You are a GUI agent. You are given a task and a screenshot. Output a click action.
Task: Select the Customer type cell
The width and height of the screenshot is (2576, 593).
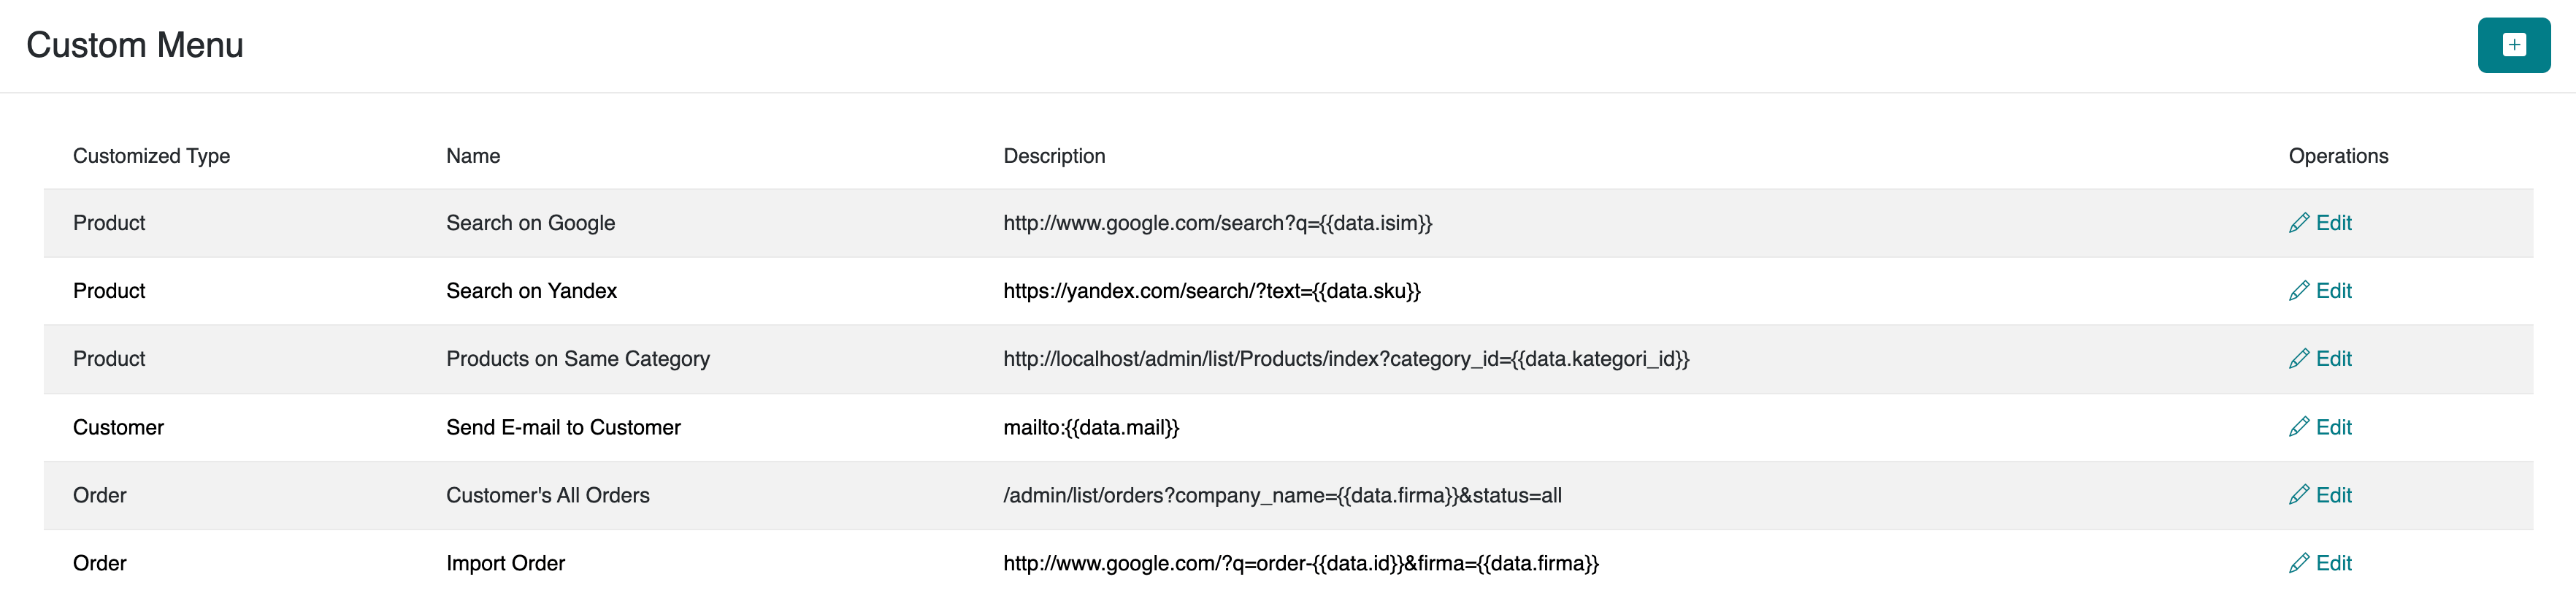click(118, 427)
